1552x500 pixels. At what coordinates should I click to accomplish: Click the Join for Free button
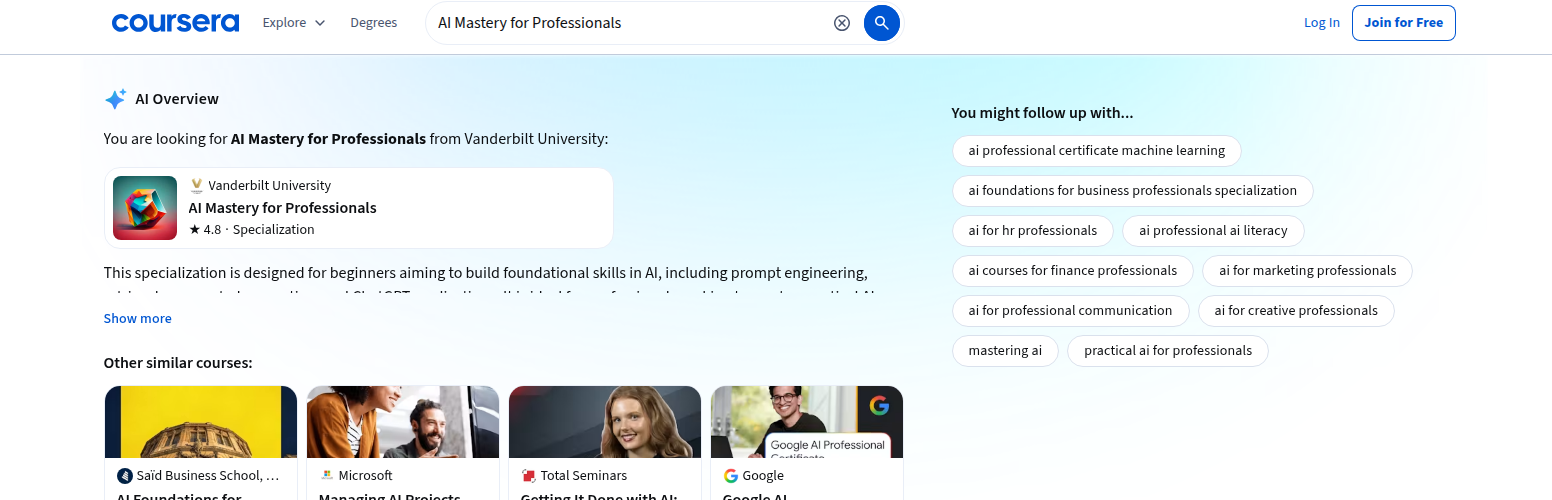point(1404,23)
